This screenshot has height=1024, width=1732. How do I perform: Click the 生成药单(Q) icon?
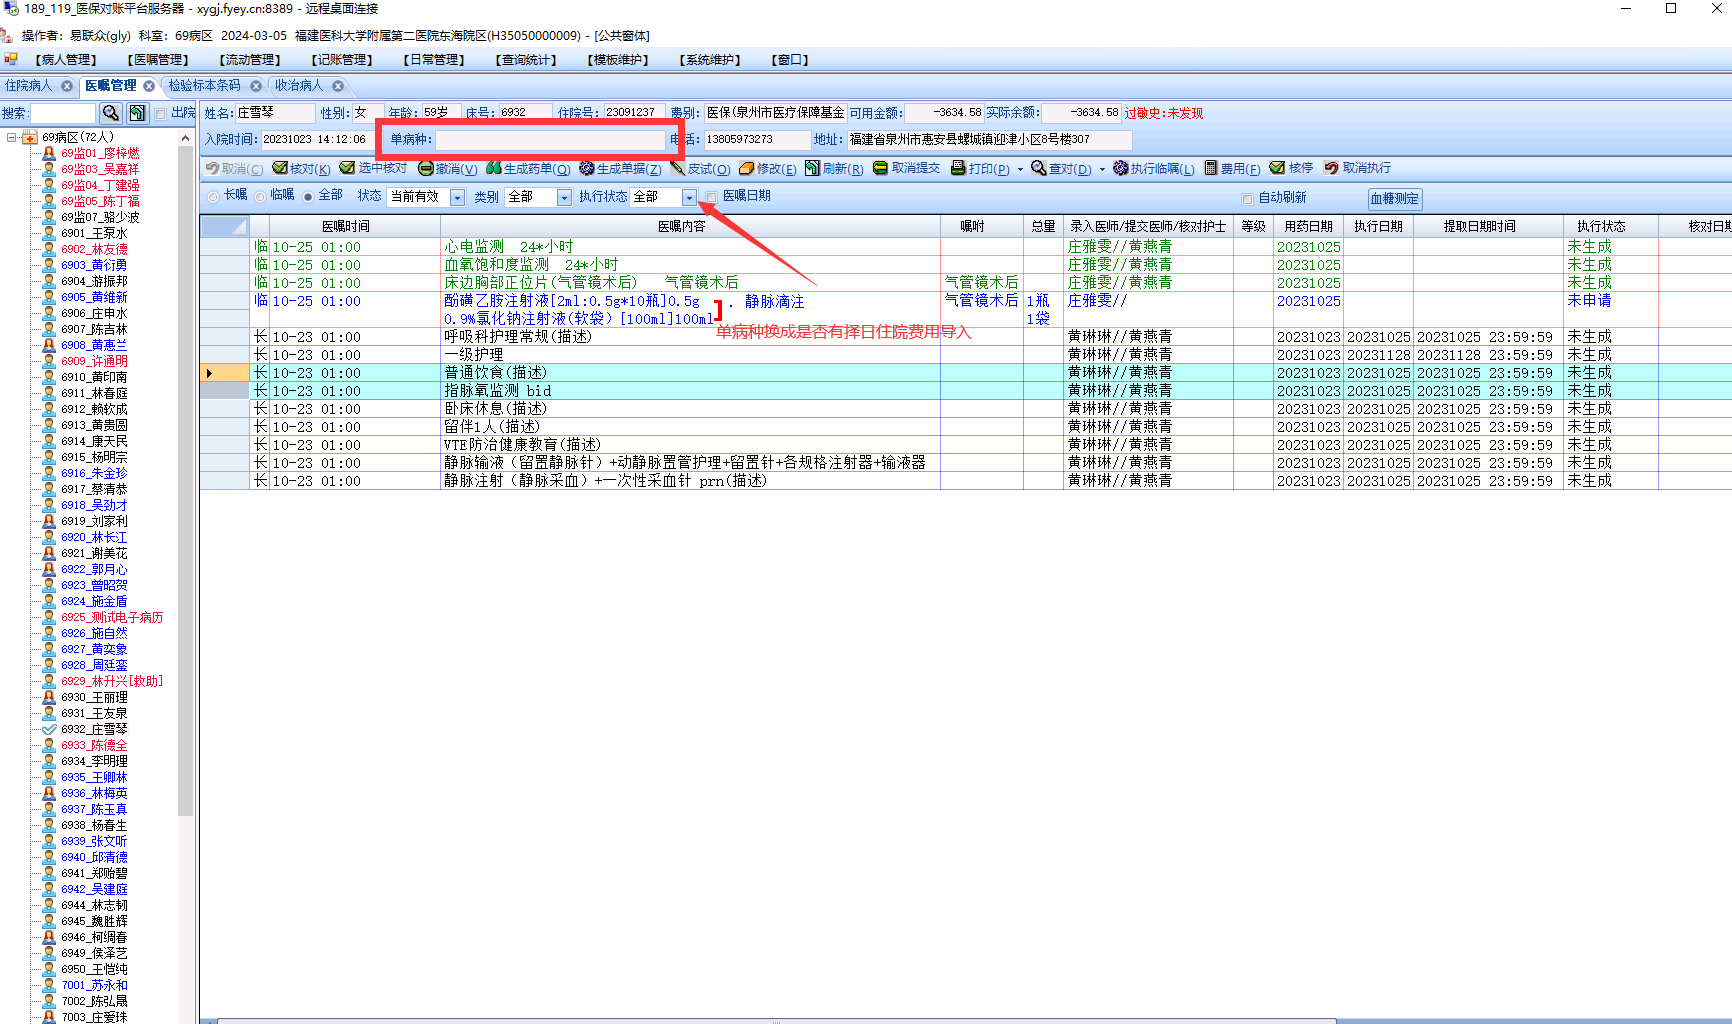(494, 168)
